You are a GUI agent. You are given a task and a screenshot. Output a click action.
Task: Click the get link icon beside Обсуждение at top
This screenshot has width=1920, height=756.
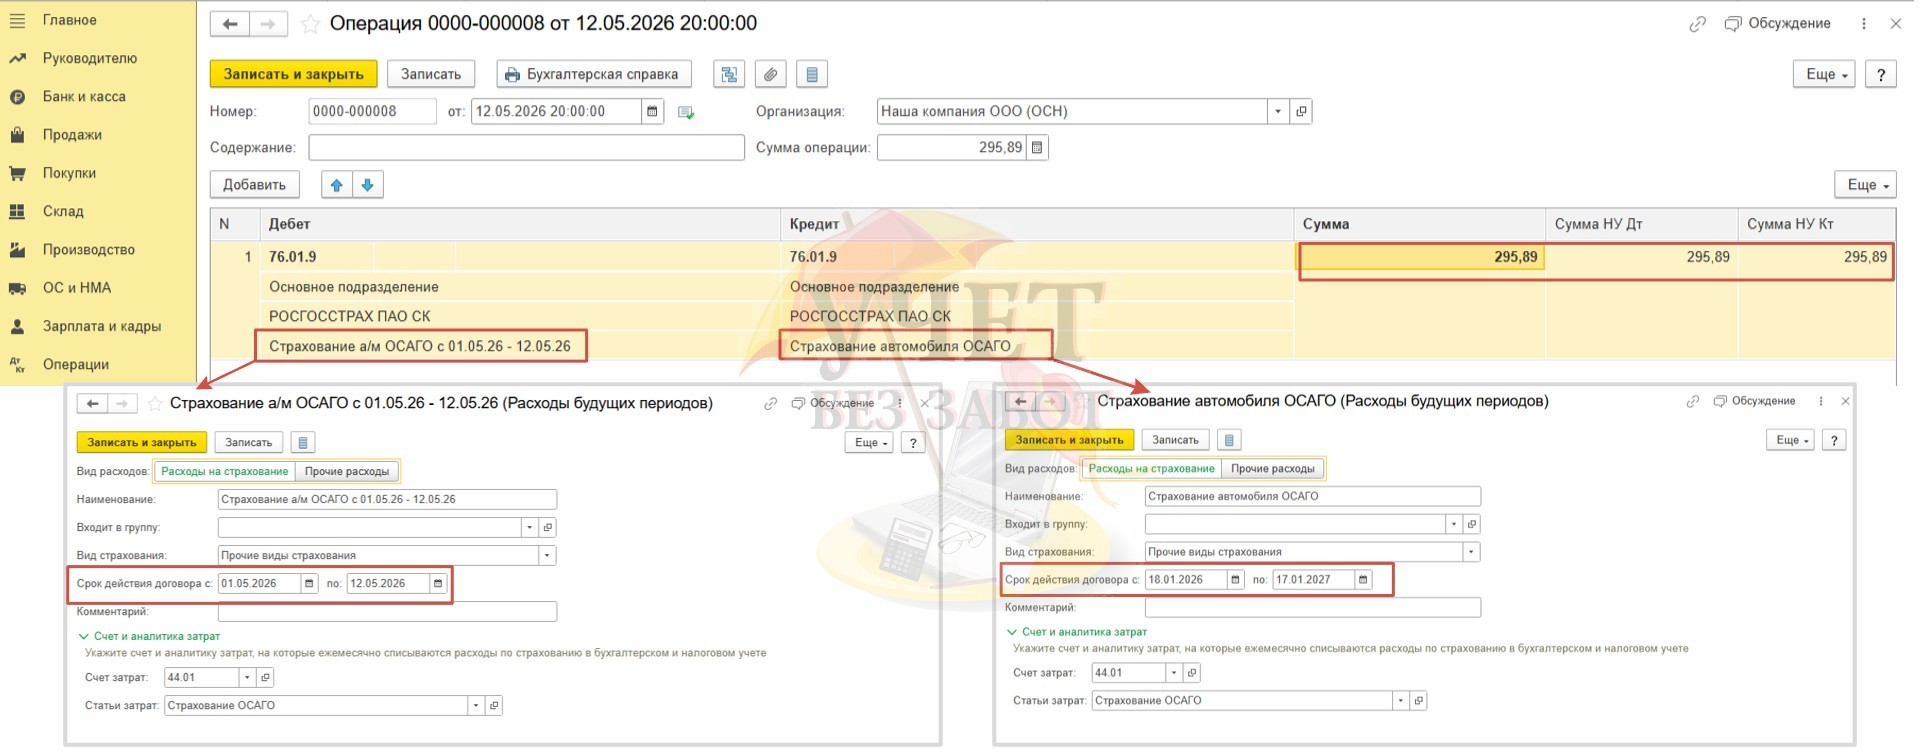coord(1697,24)
